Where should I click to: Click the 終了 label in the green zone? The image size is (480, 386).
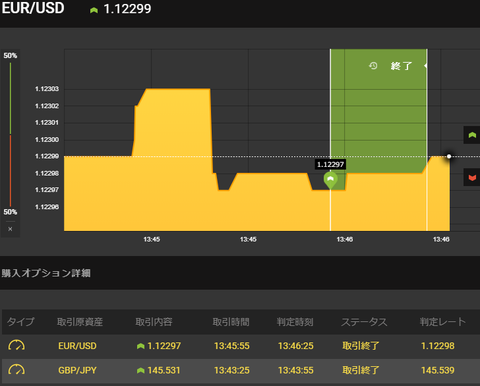[x=401, y=66]
